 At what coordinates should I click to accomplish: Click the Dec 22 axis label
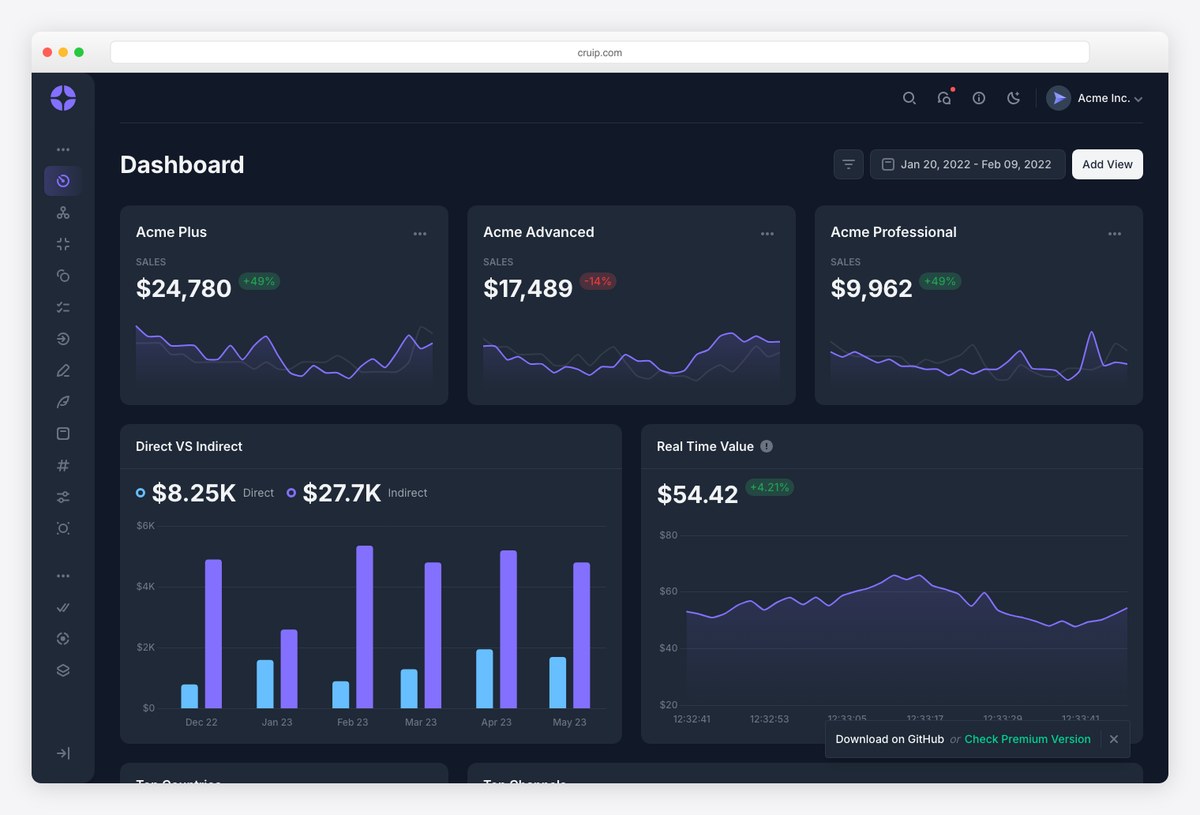201,722
